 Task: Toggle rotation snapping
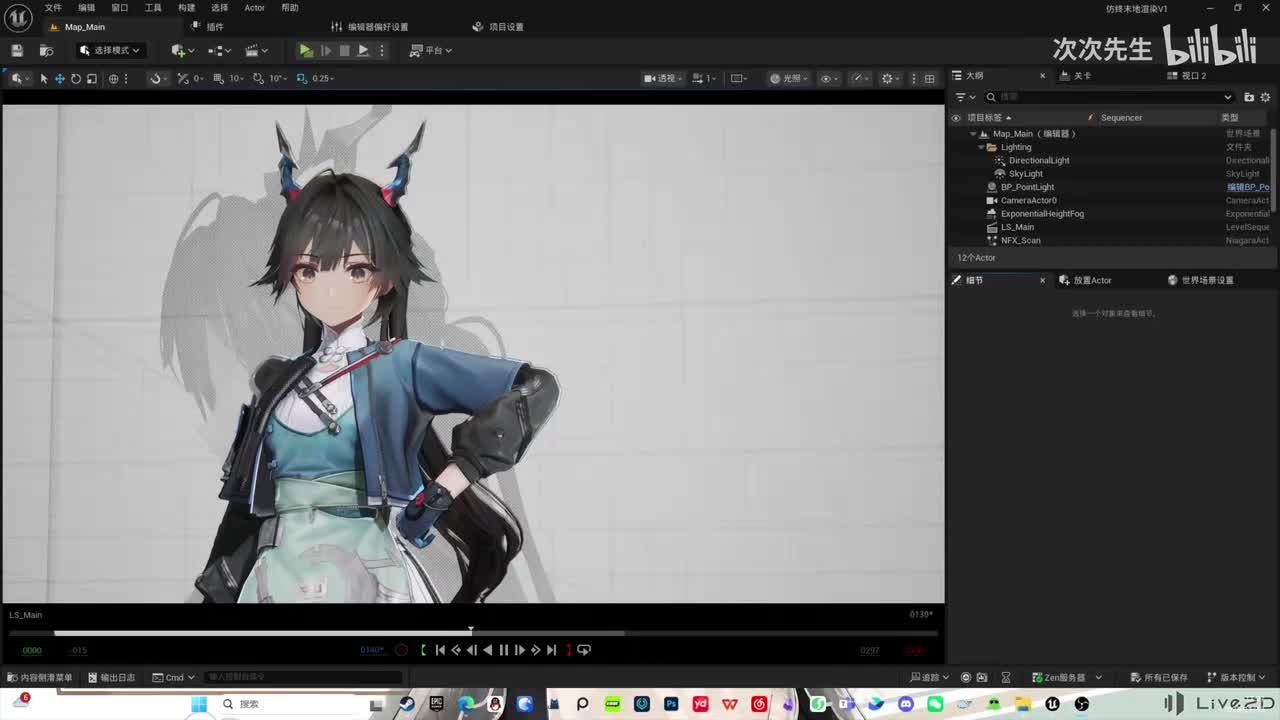coord(258,78)
